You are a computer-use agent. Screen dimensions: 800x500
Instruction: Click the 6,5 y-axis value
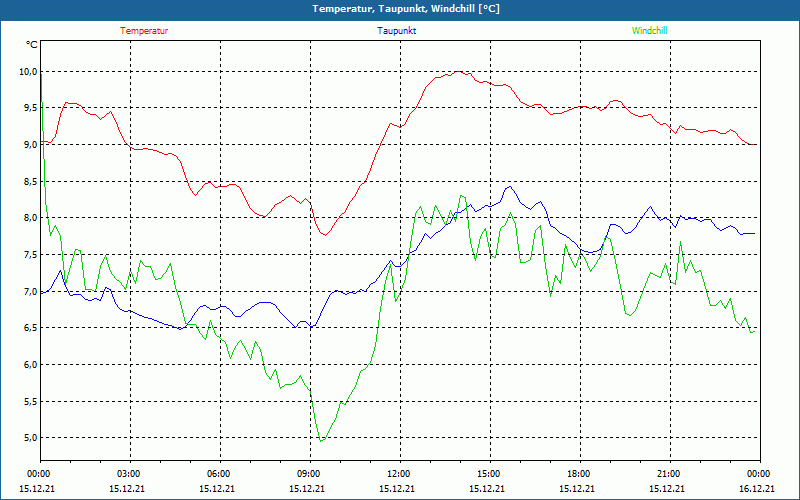[x=31, y=328]
